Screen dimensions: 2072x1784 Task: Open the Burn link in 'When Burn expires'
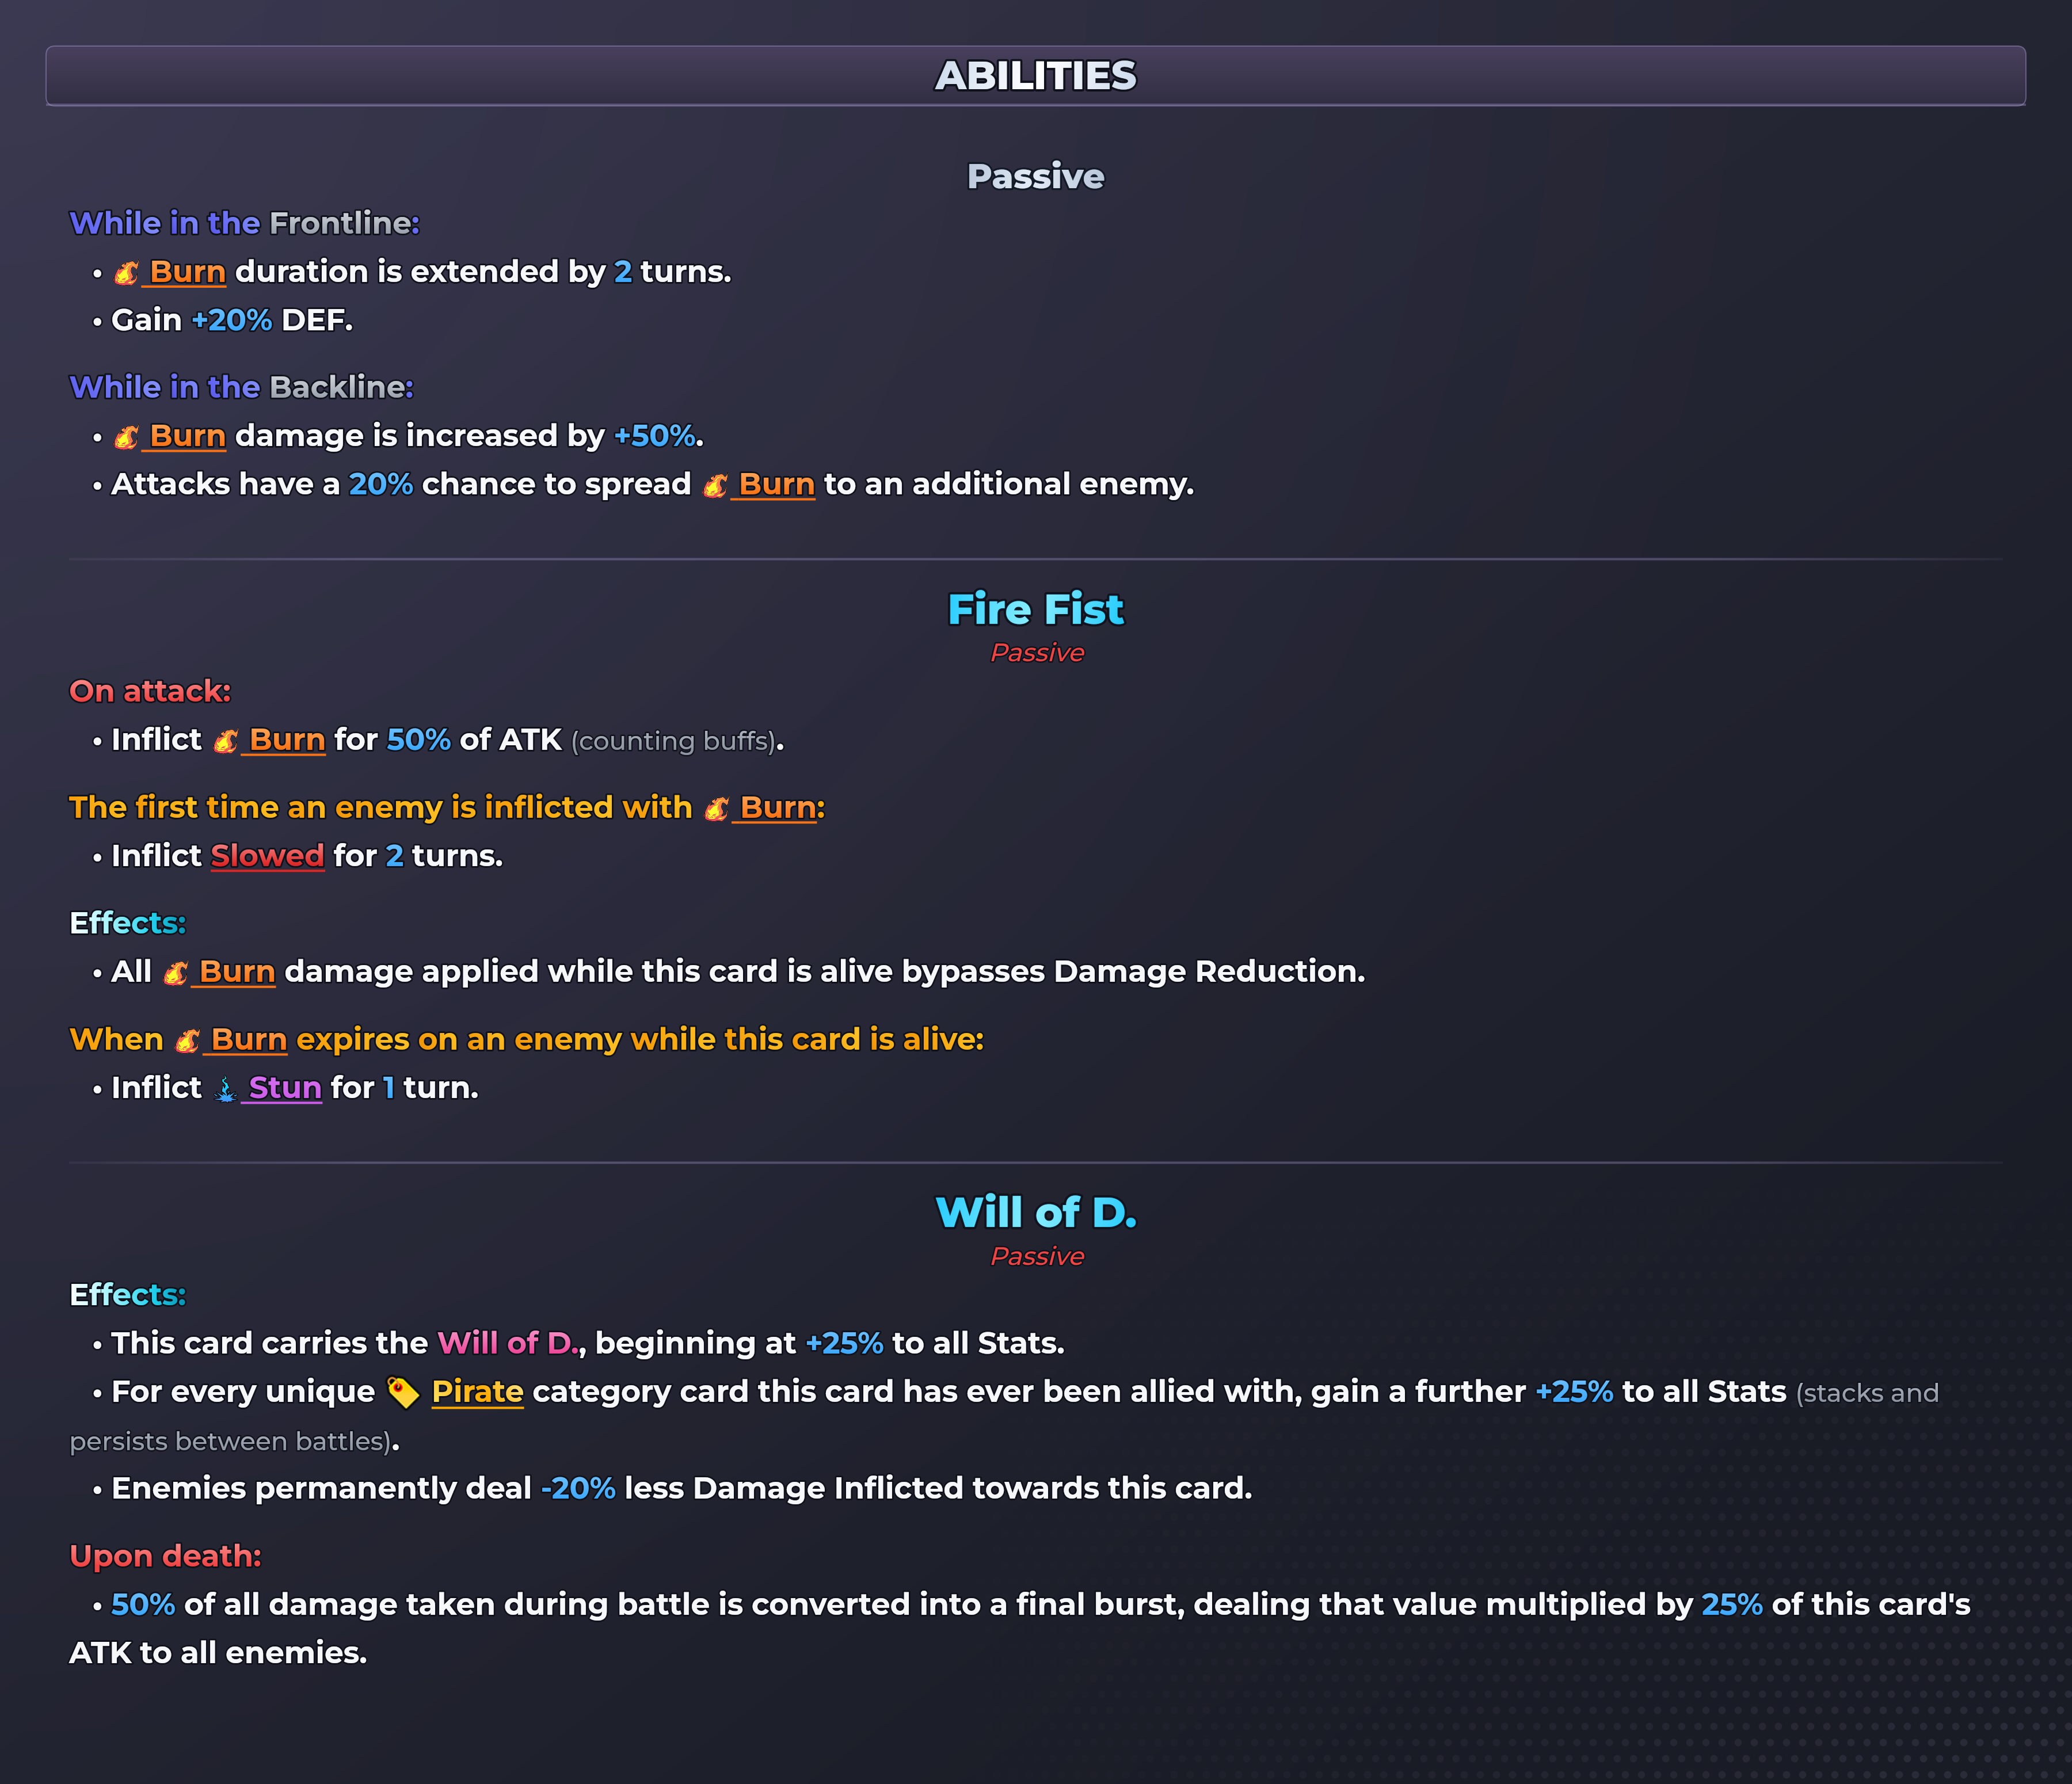tap(248, 1040)
